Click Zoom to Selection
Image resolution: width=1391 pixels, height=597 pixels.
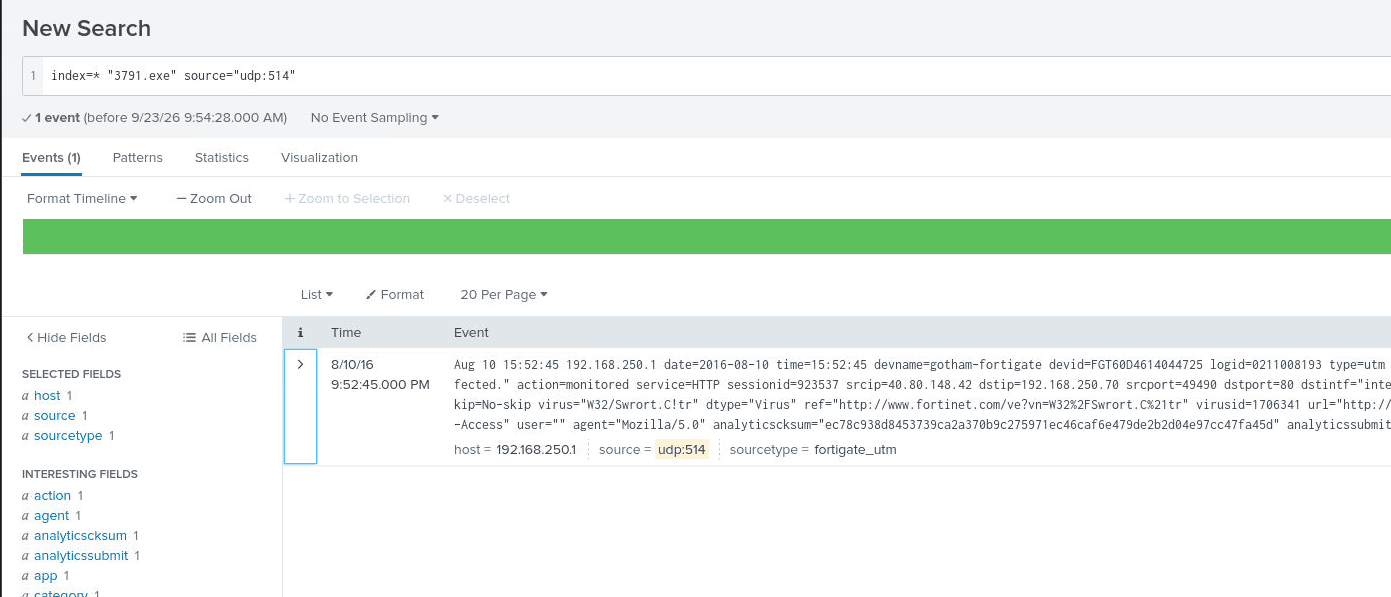(x=347, y=198)
